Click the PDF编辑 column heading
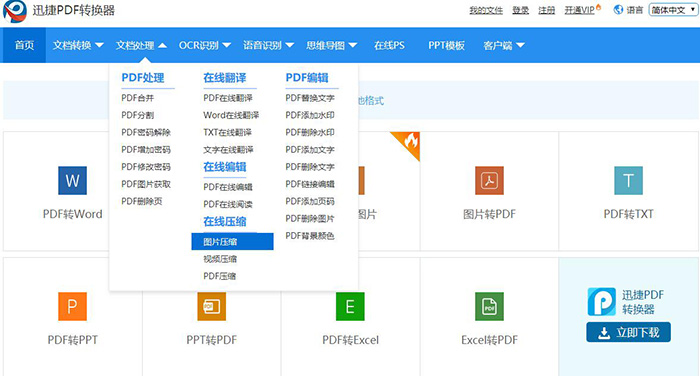The image size is (700, 376). tap(307, 78)
